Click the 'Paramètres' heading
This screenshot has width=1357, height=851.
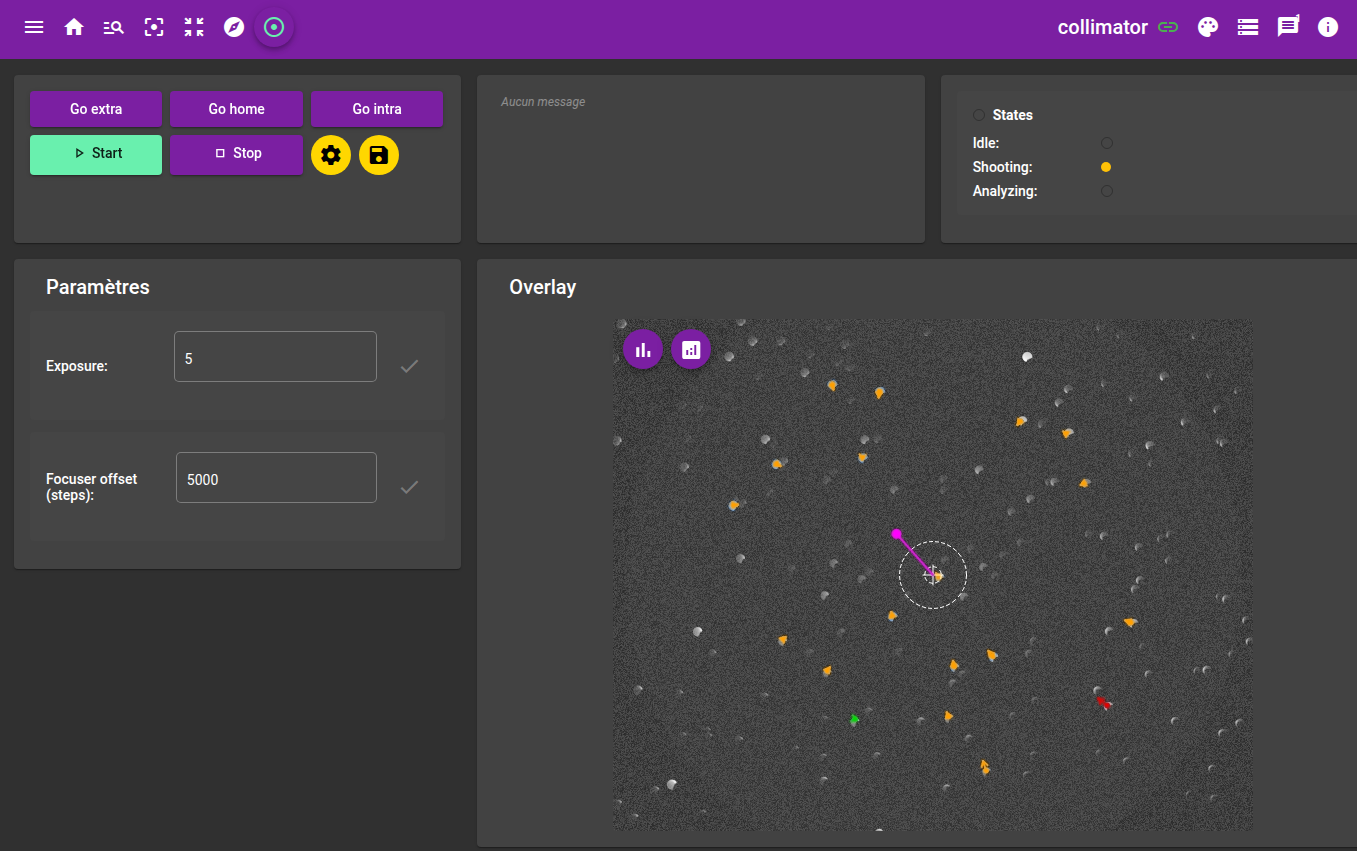[x=98, y=287]
